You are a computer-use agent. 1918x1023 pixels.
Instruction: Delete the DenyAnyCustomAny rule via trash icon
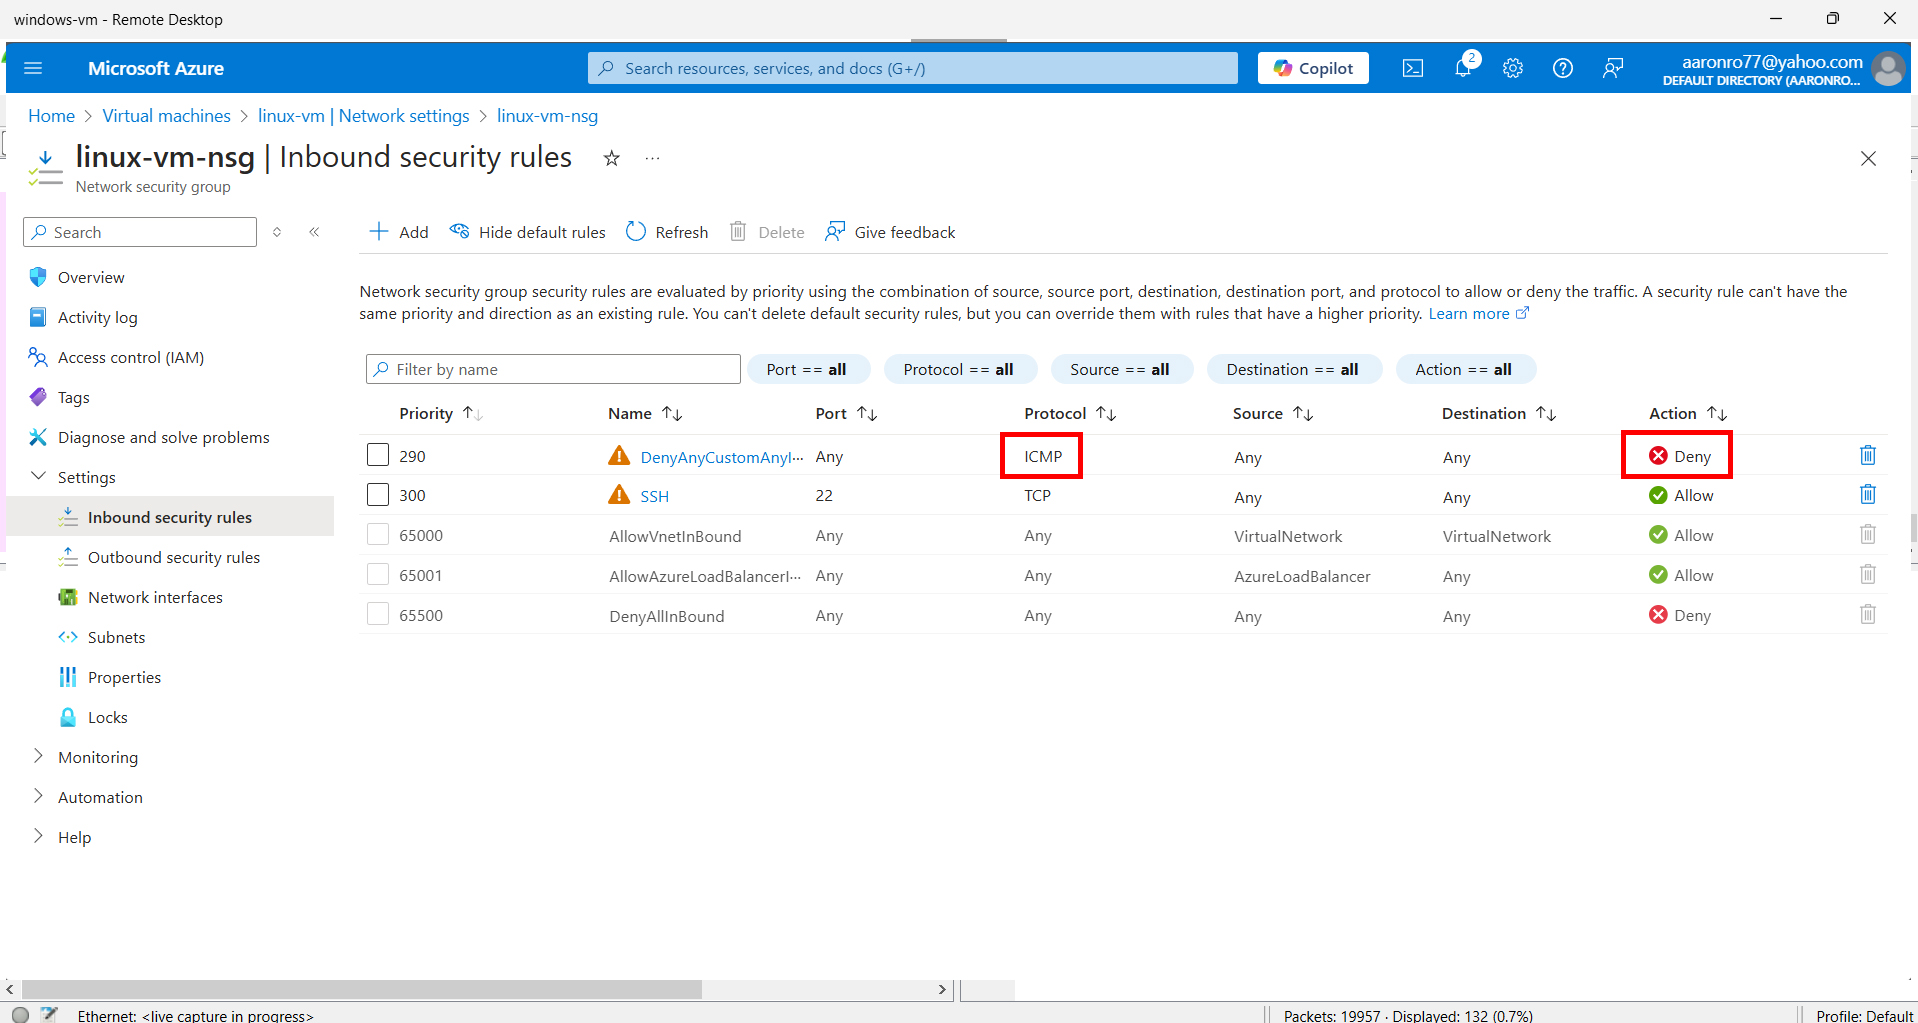pos(1867,455)
